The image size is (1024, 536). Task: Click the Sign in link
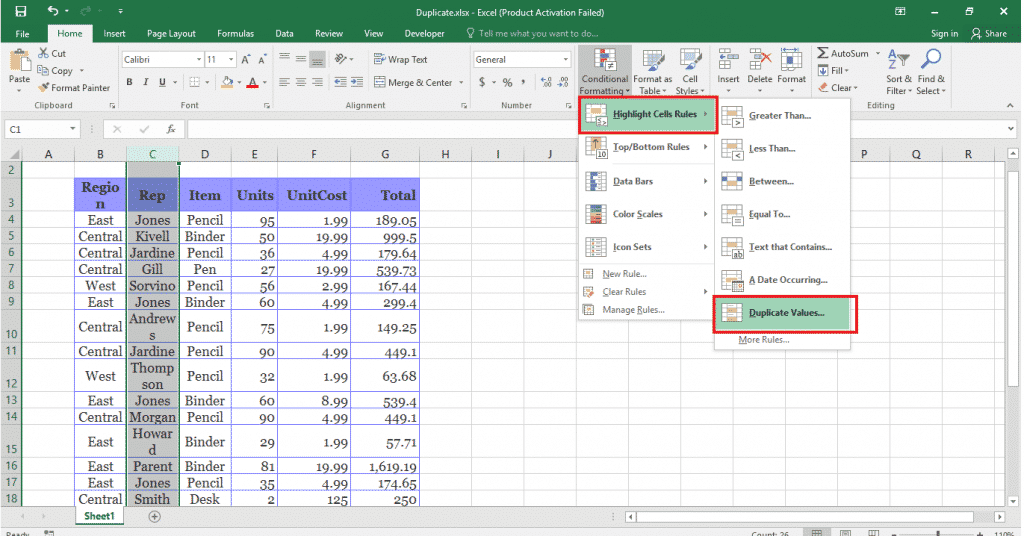944,33
